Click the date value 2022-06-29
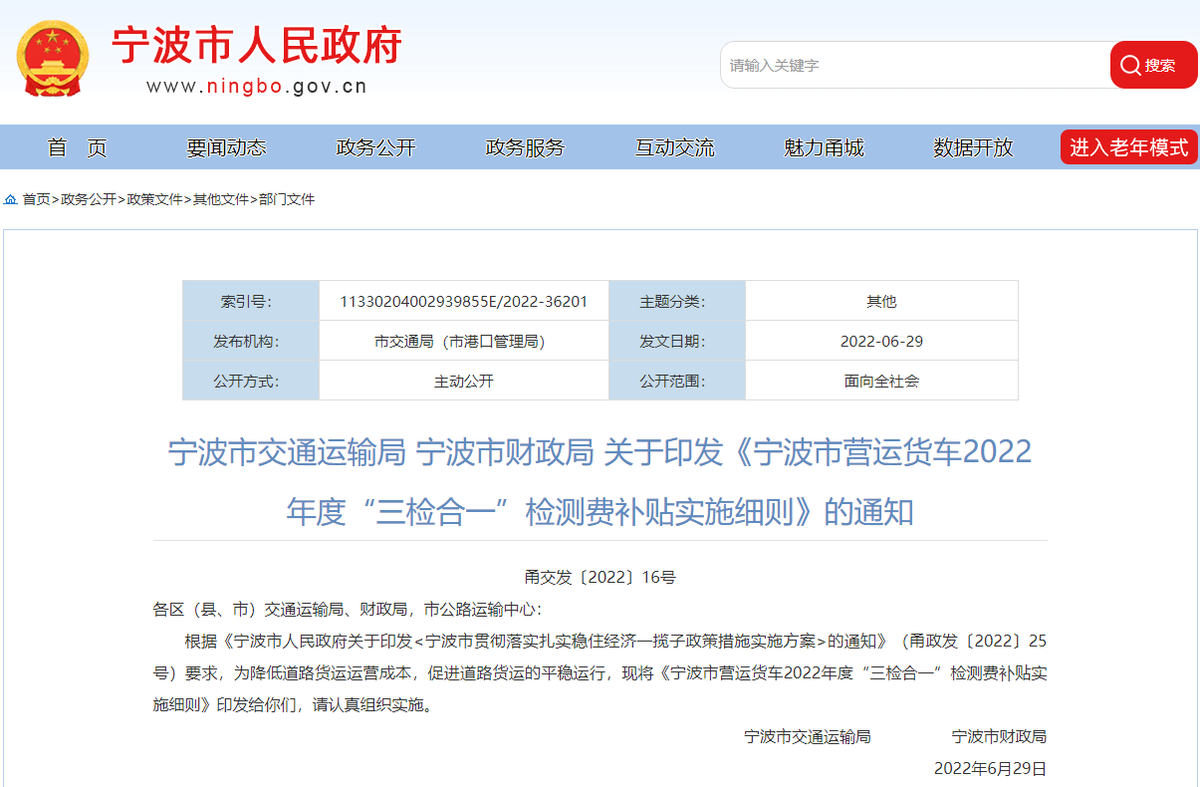1200x787 pixels. pyautogui.click(x=882, y=341)
